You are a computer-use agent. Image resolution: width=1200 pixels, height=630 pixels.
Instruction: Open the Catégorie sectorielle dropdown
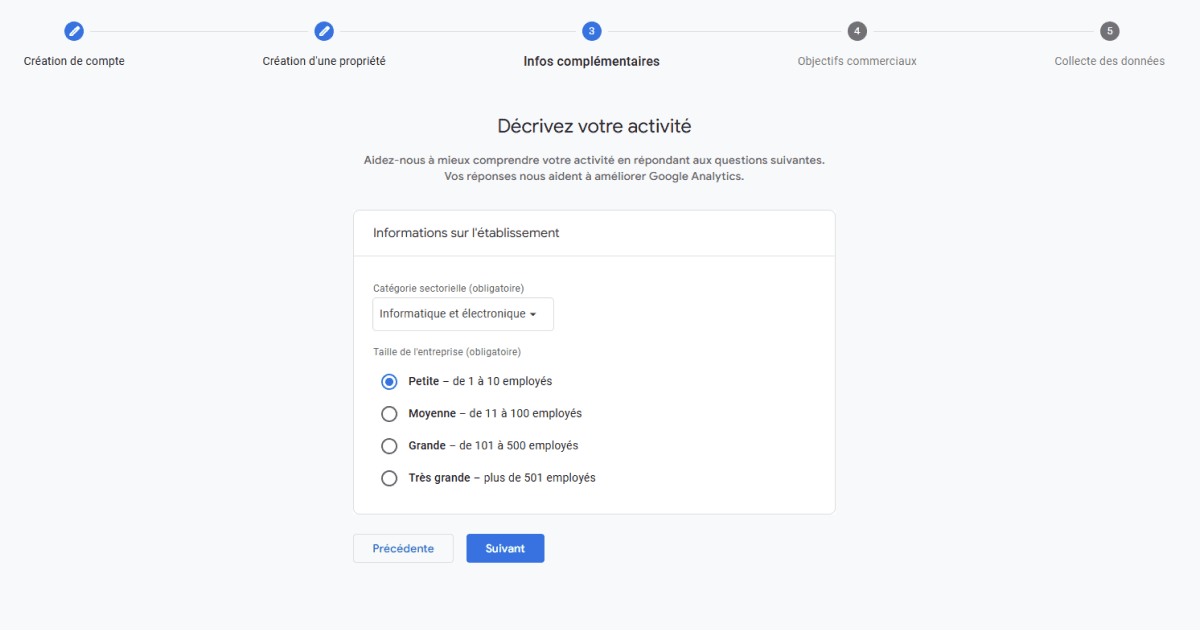462,314
